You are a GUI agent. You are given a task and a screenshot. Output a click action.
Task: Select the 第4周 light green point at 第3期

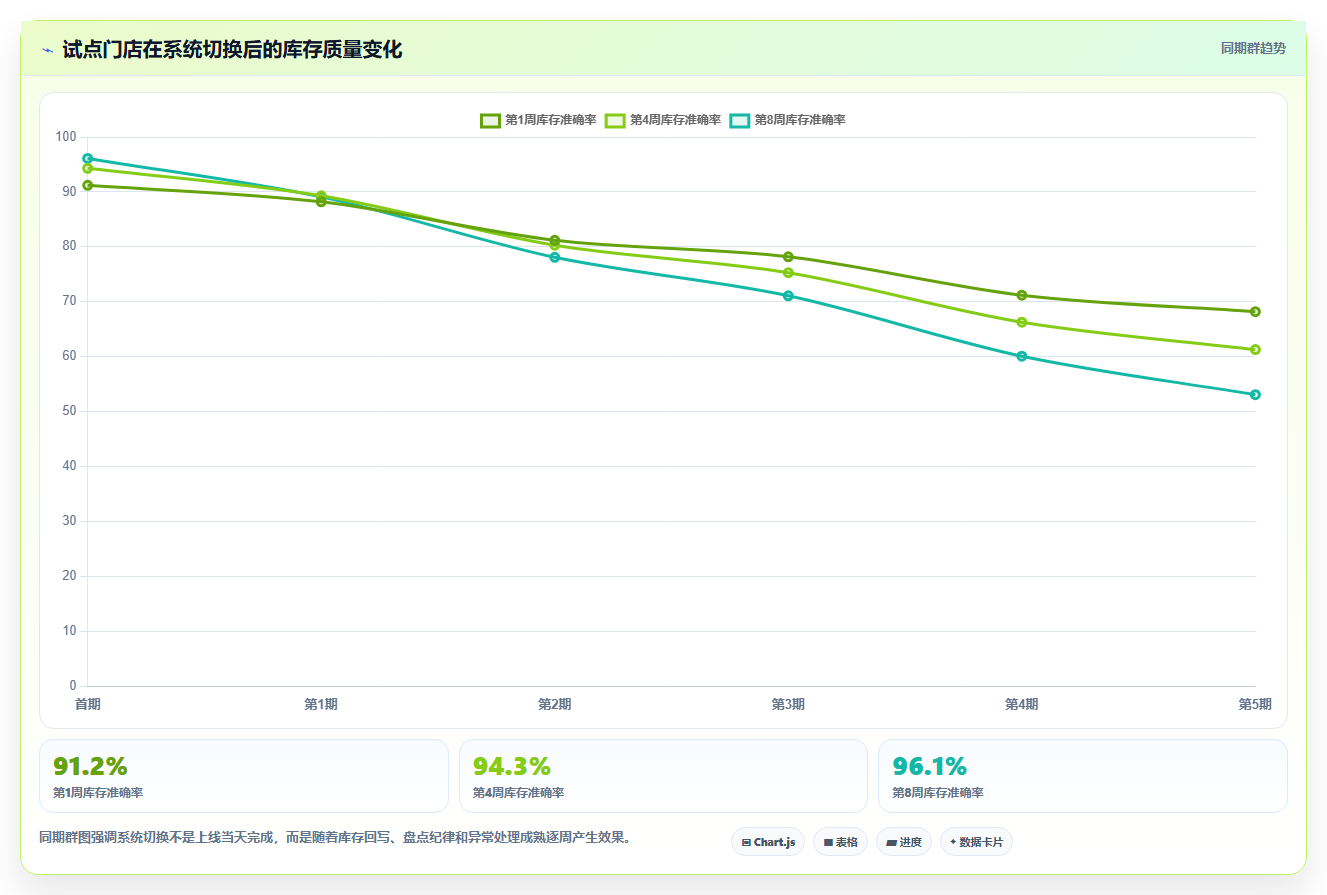point(788,272)
